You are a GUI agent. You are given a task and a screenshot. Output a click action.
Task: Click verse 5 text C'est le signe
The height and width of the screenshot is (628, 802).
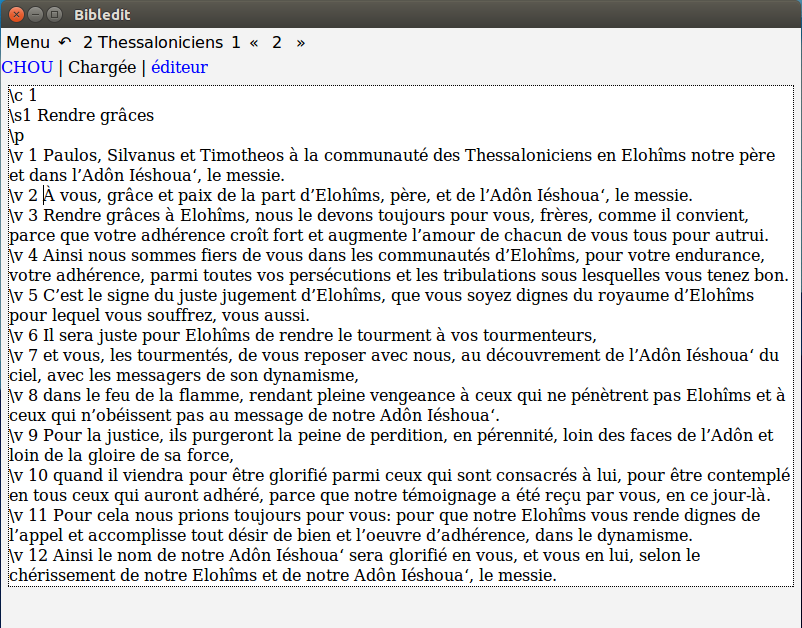382,305
